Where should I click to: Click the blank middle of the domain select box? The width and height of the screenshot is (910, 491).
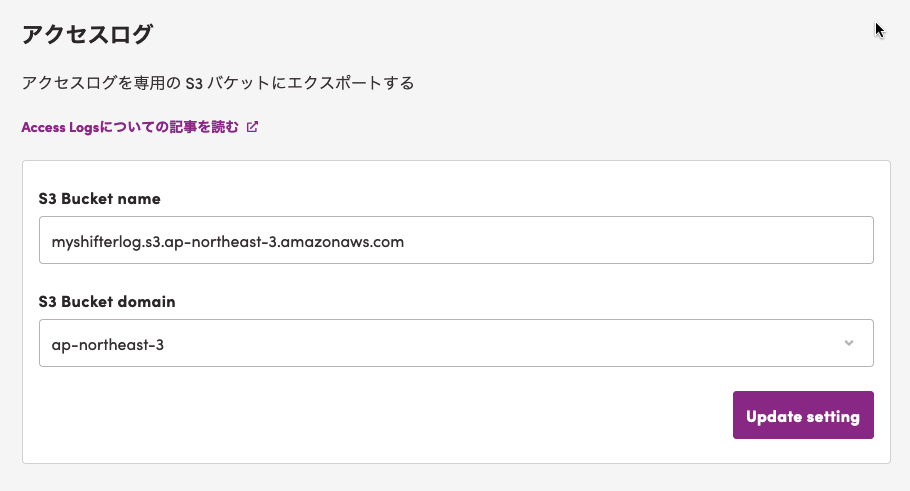tap(499, 343)
